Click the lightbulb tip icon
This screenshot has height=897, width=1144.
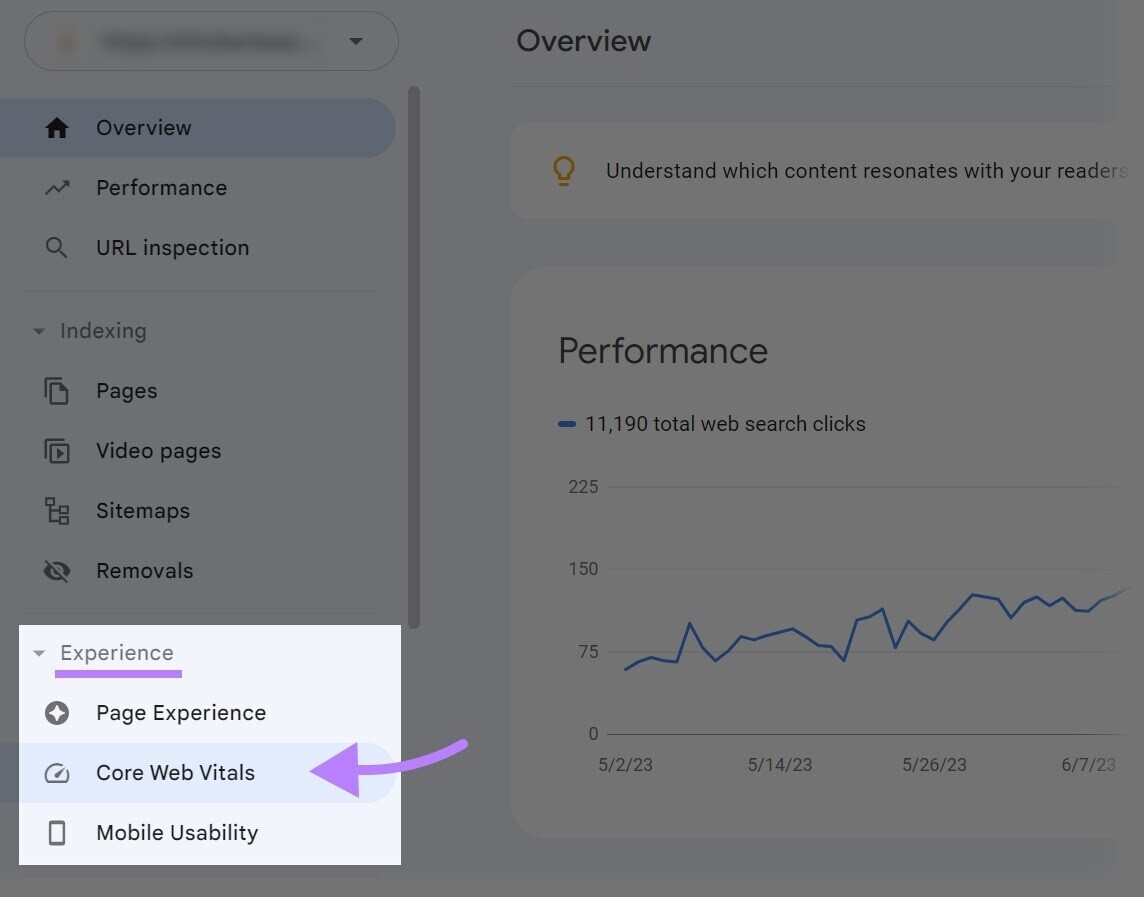point(563,170)
